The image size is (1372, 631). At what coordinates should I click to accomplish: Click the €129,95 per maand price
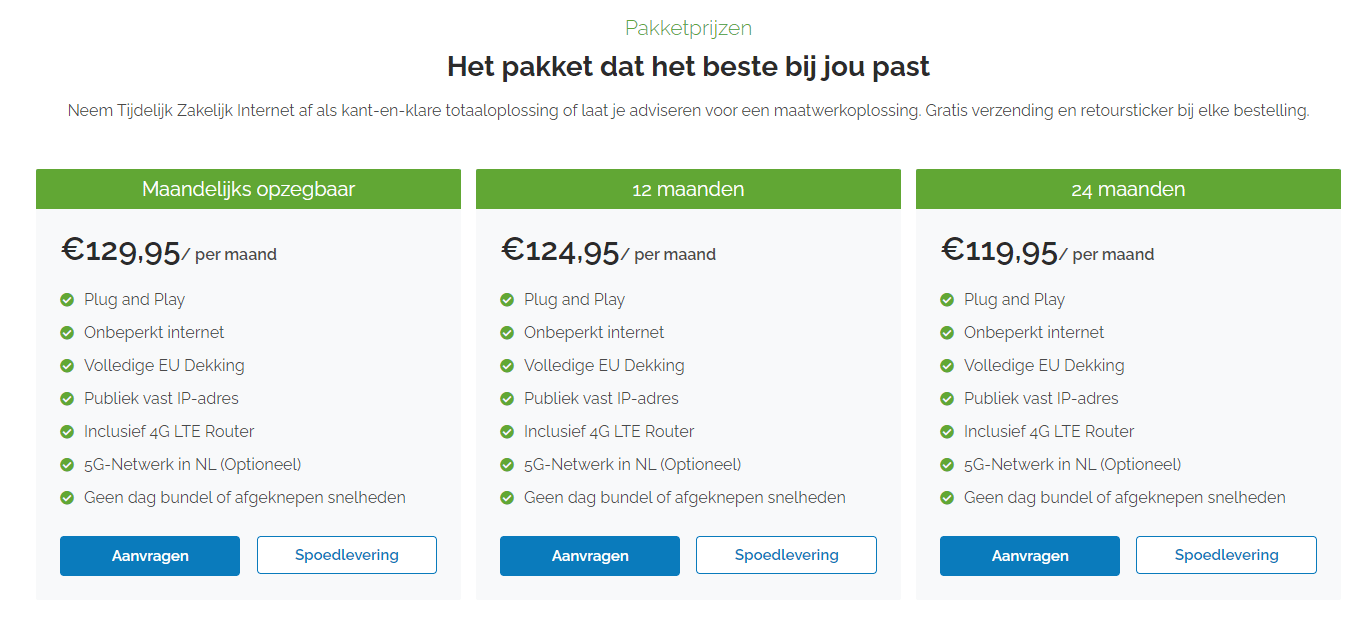[x=169, y=251]
